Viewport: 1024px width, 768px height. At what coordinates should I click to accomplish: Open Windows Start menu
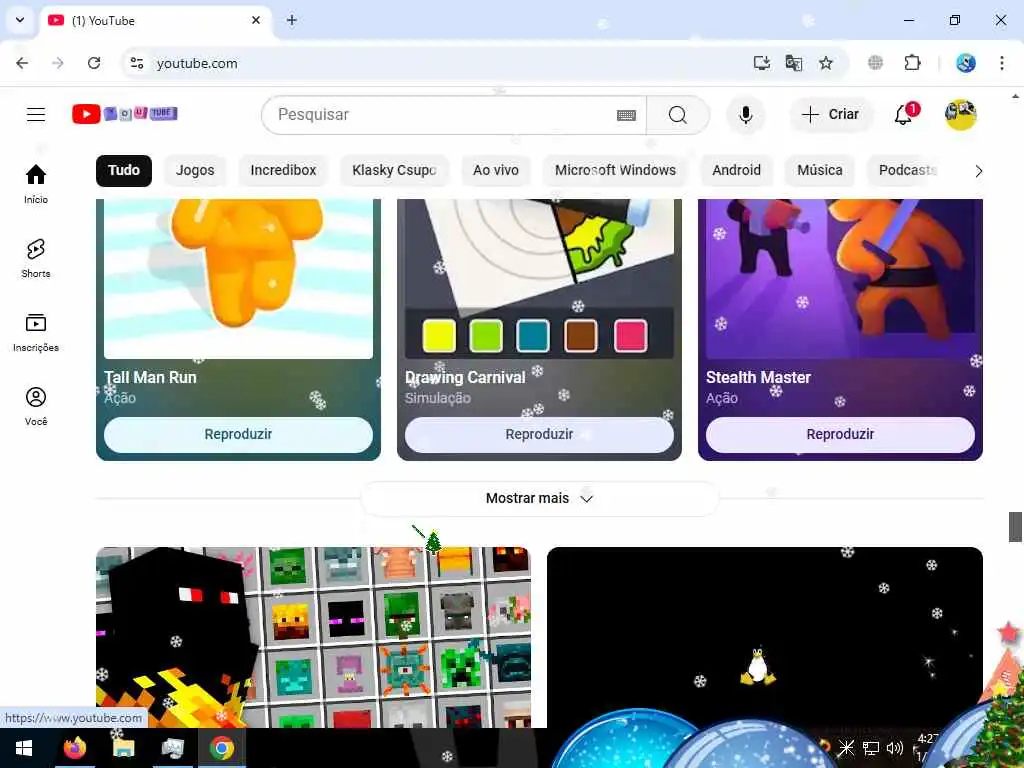point(24,748)
